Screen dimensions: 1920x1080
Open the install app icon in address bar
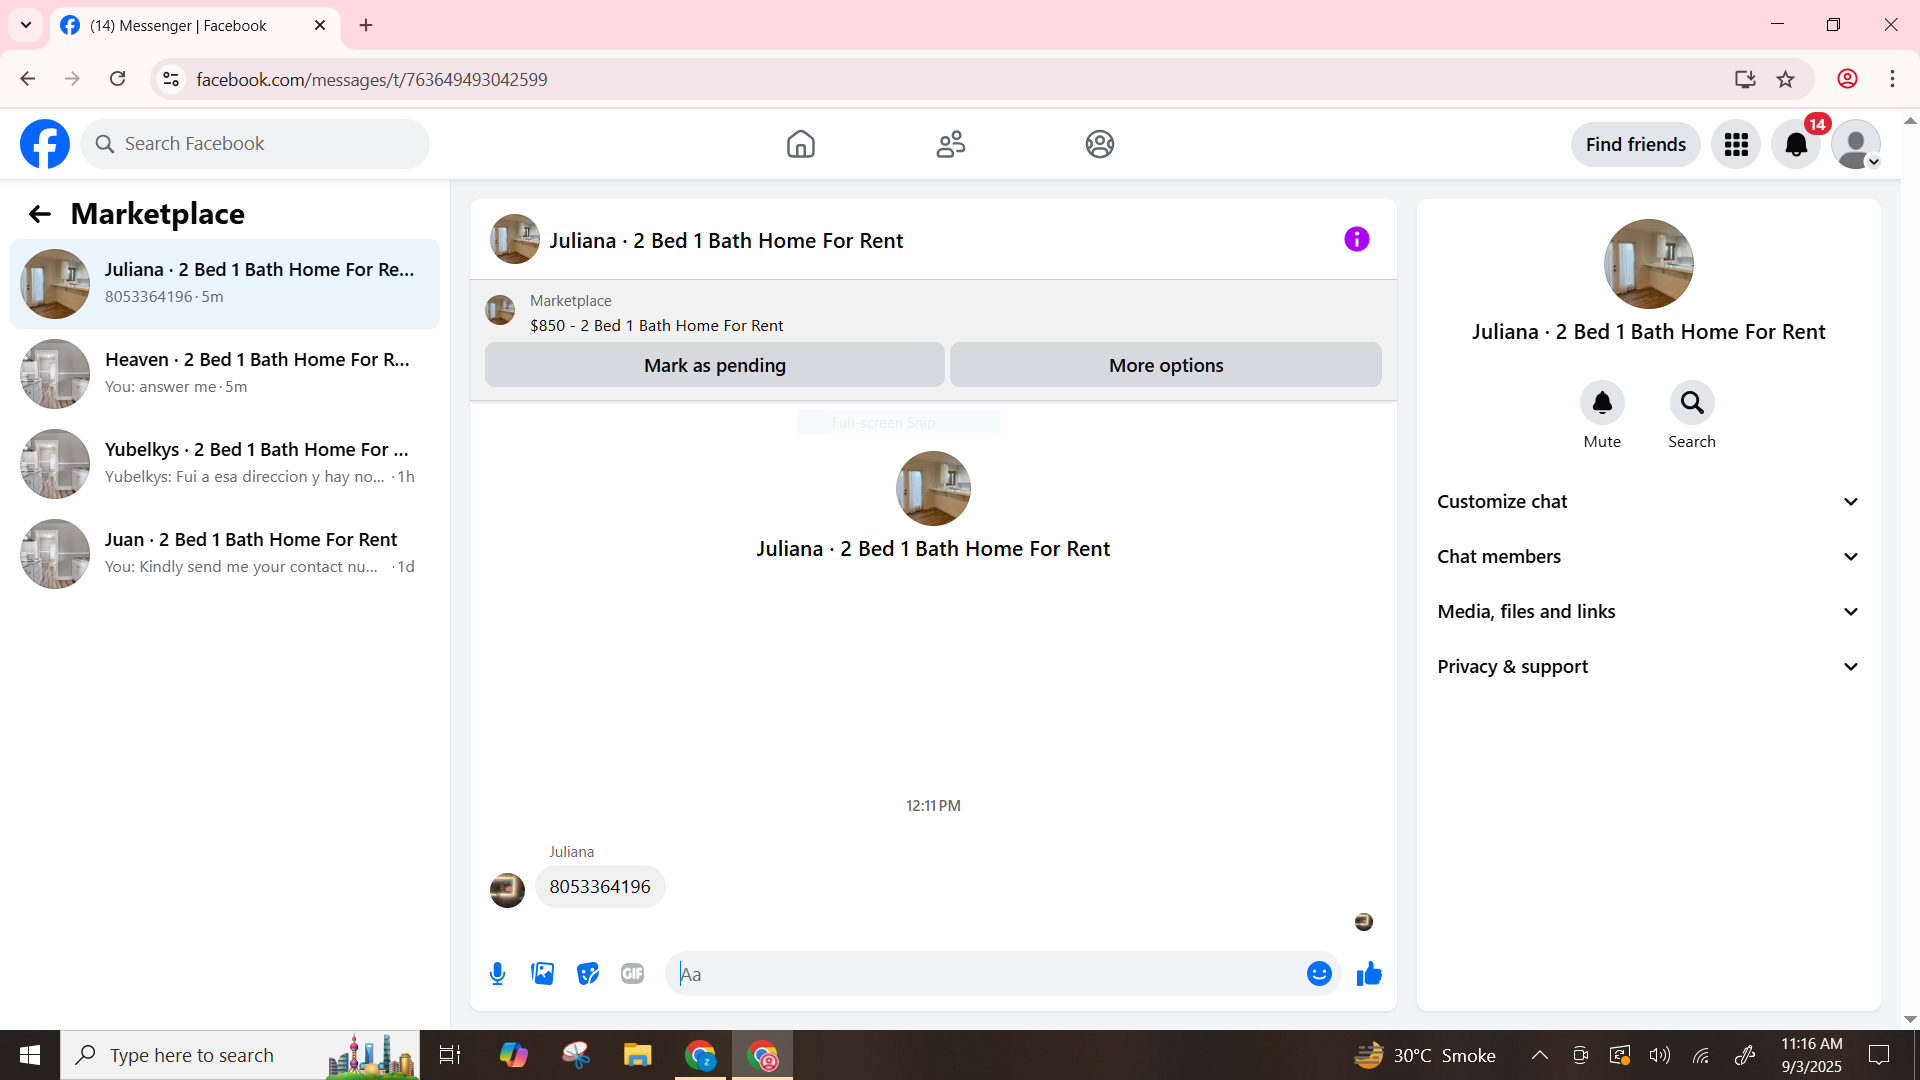1745,79
